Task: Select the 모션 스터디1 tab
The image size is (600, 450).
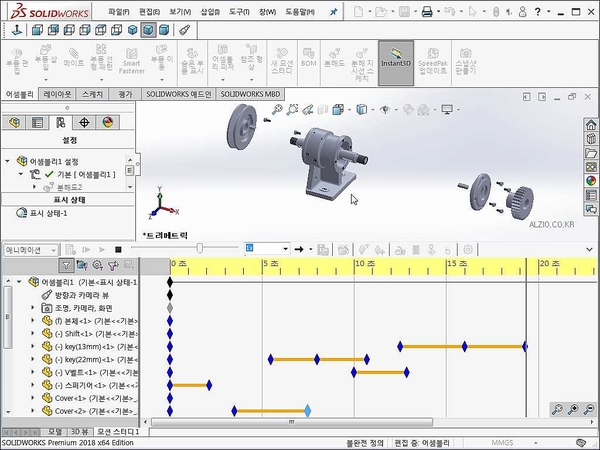Action: 118,432
